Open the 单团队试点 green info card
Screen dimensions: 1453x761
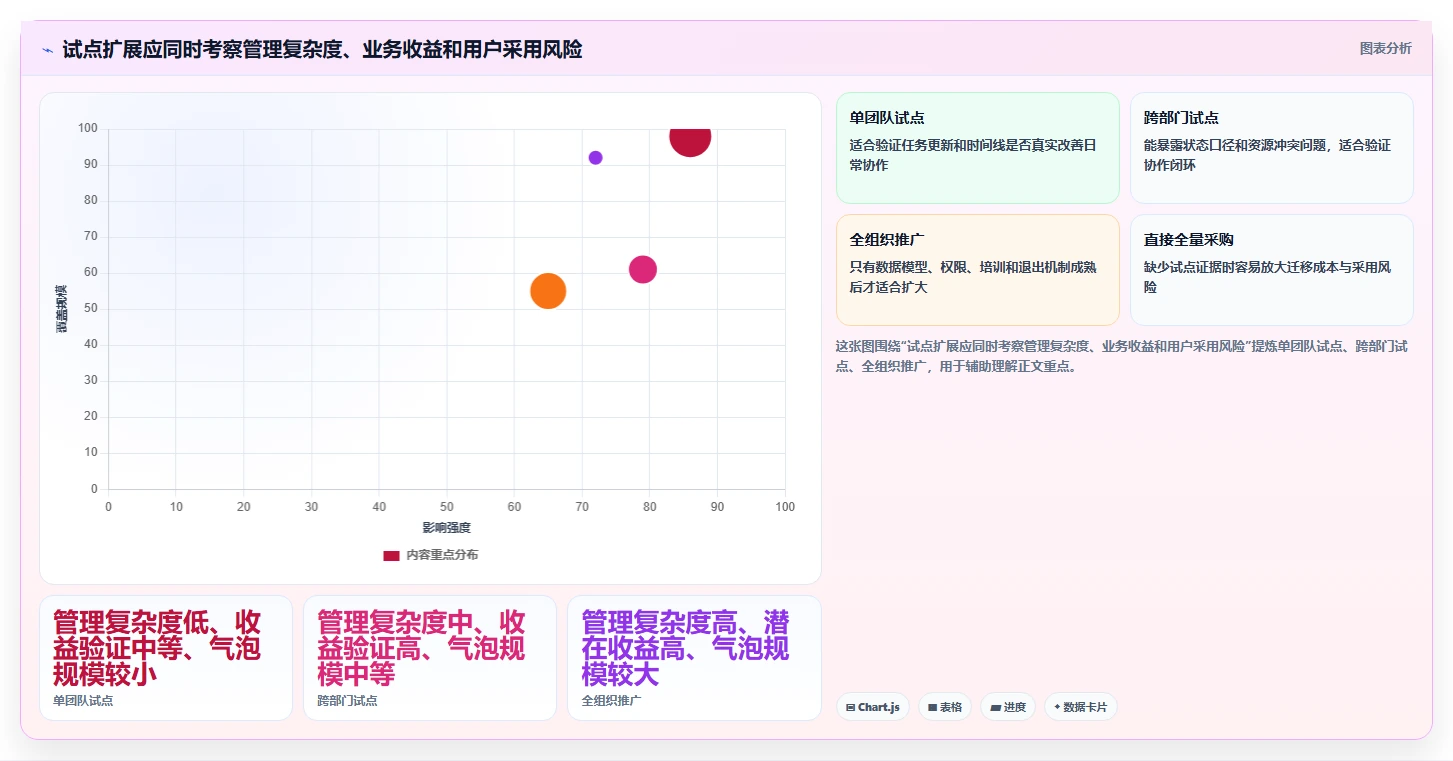(x=978, y=148)
